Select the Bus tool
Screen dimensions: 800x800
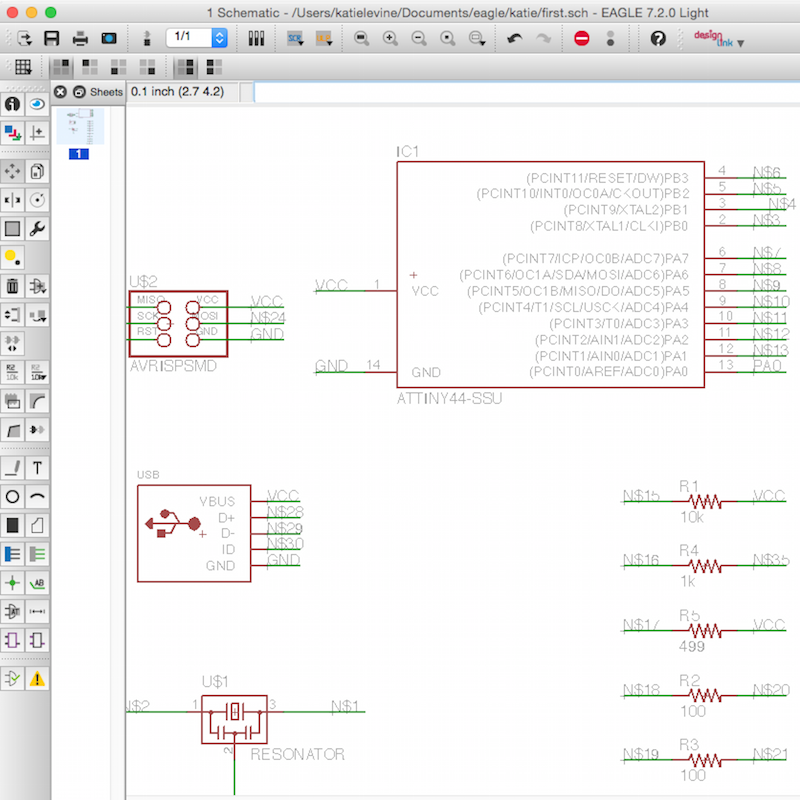(12, 554)
